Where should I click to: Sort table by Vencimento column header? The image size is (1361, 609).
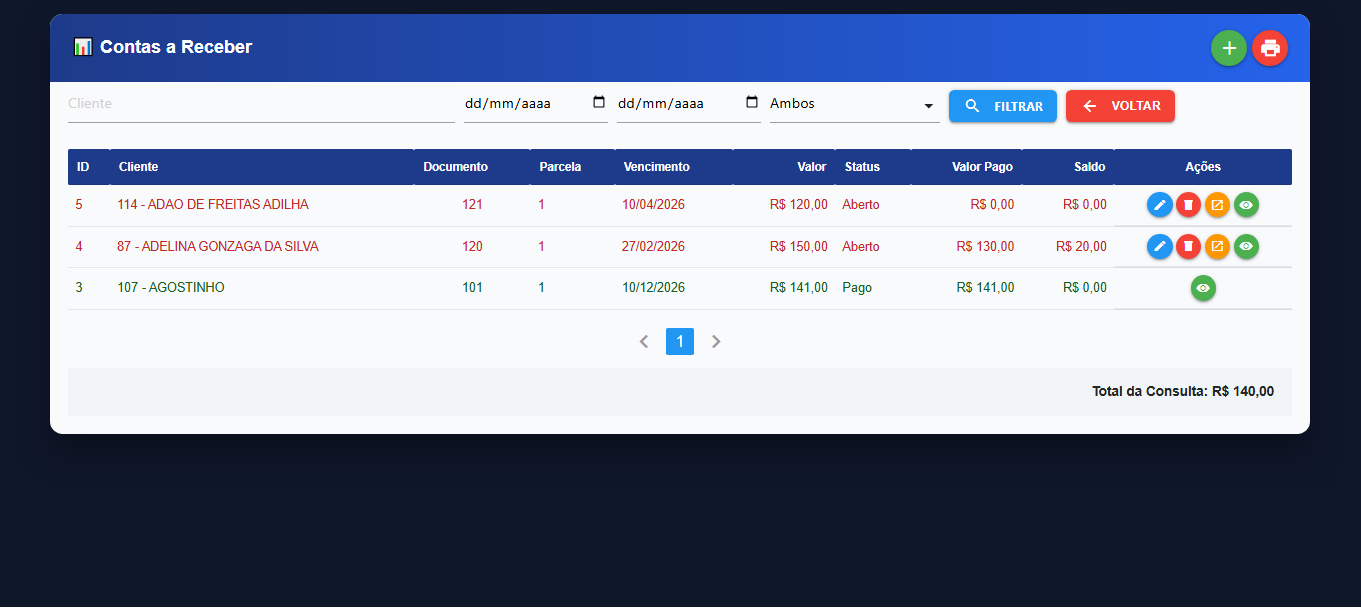coord(656,167)
